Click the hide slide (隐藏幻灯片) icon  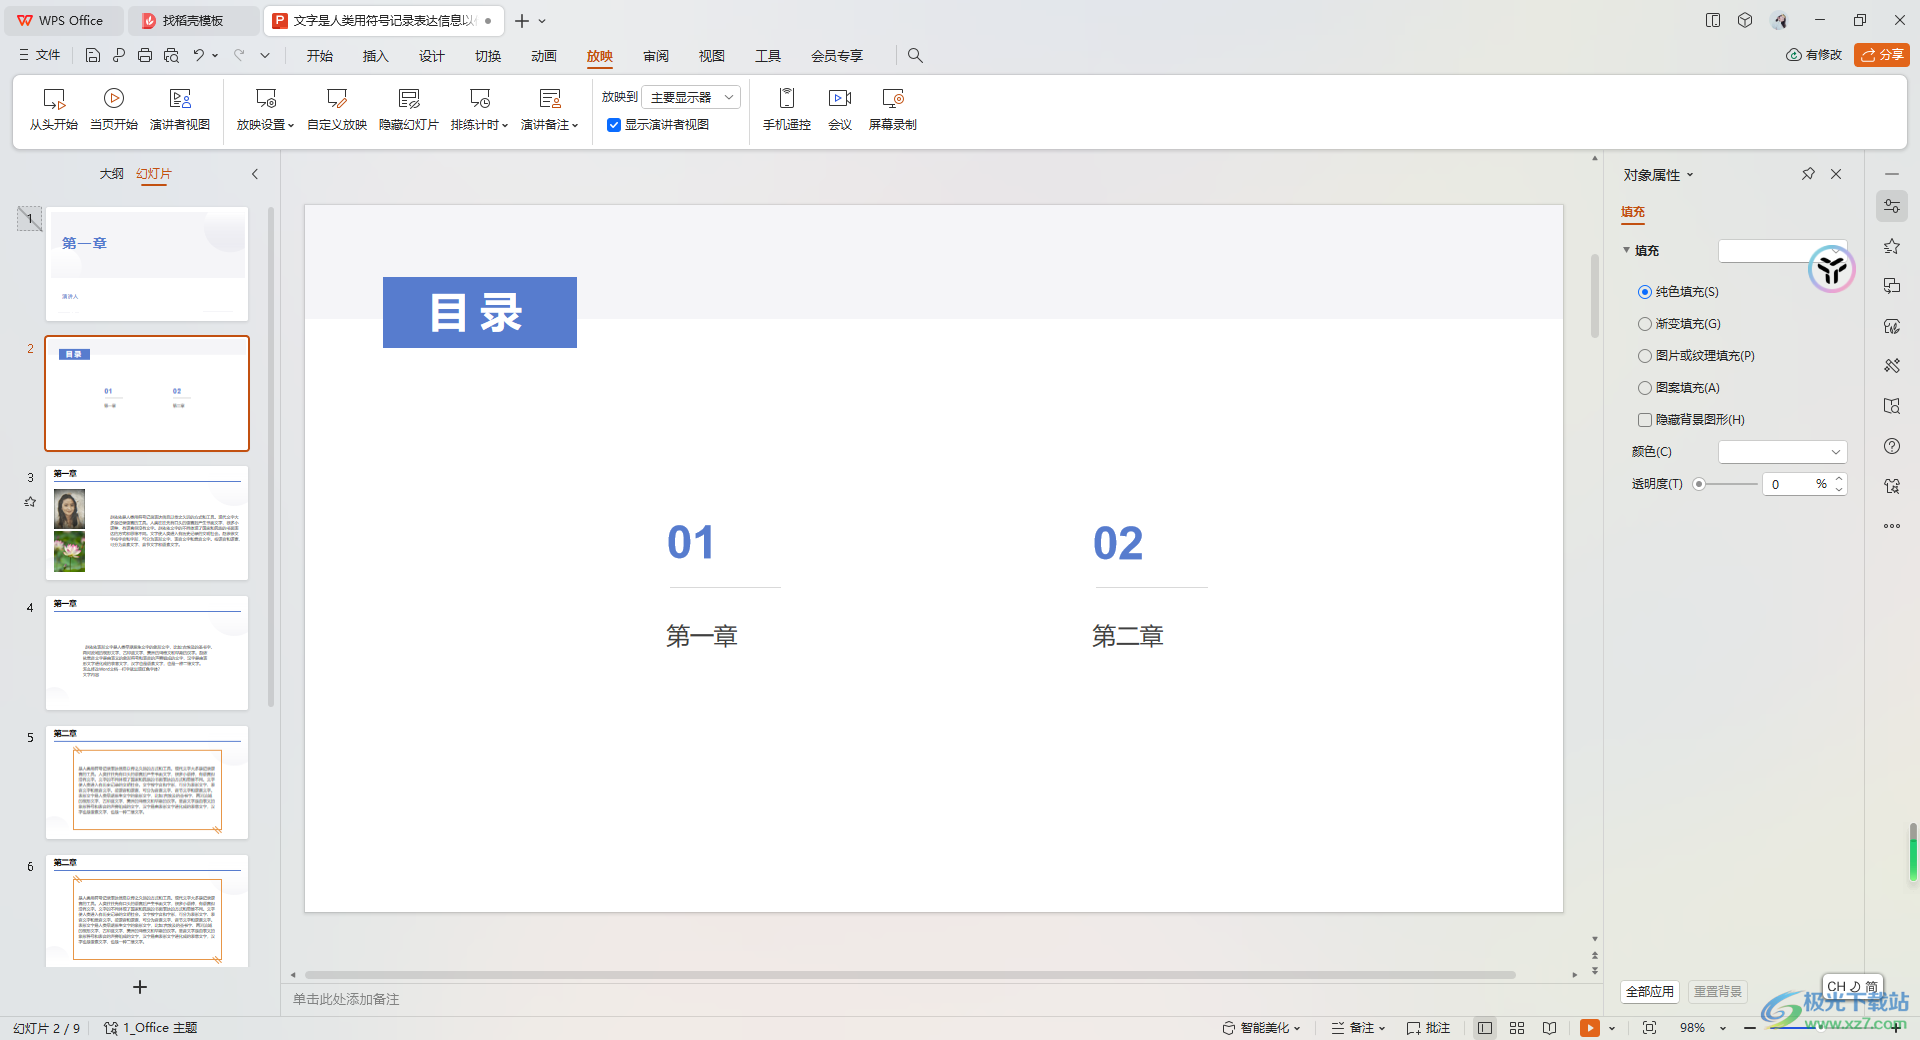point(409,98)
